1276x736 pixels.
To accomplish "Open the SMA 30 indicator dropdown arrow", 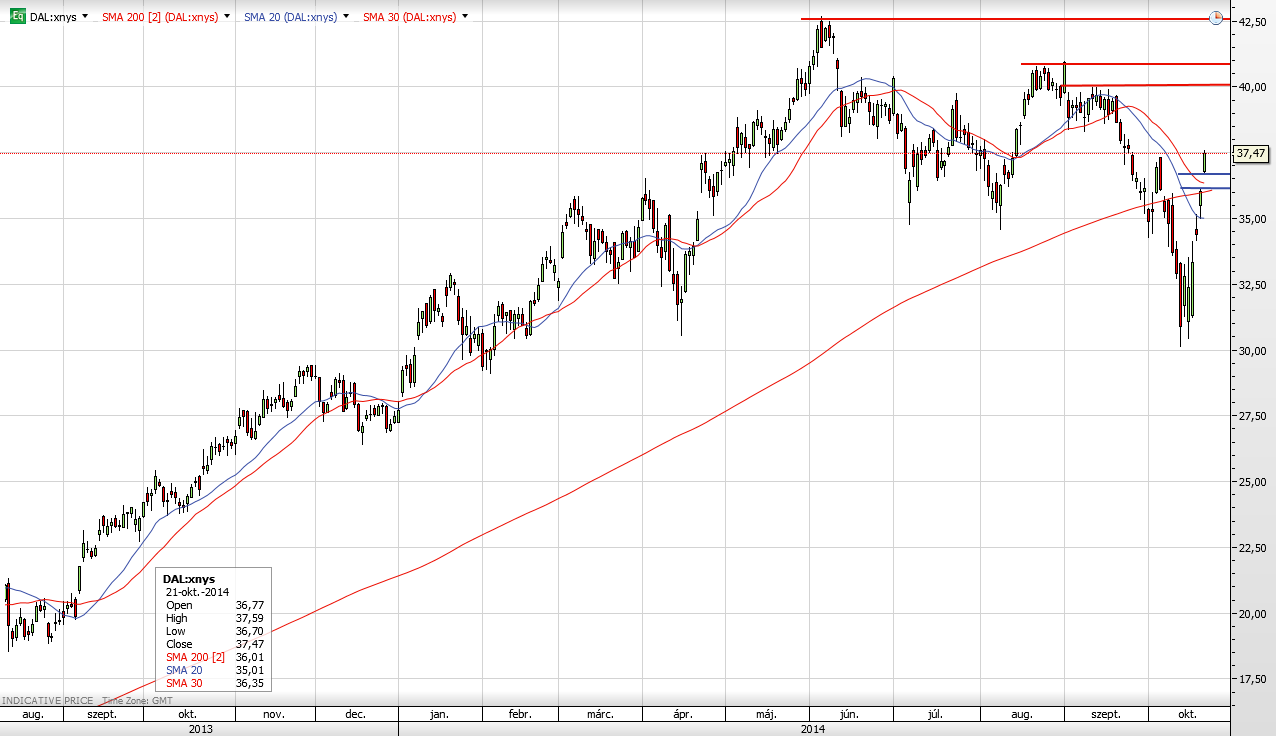I will coord(465,17).
